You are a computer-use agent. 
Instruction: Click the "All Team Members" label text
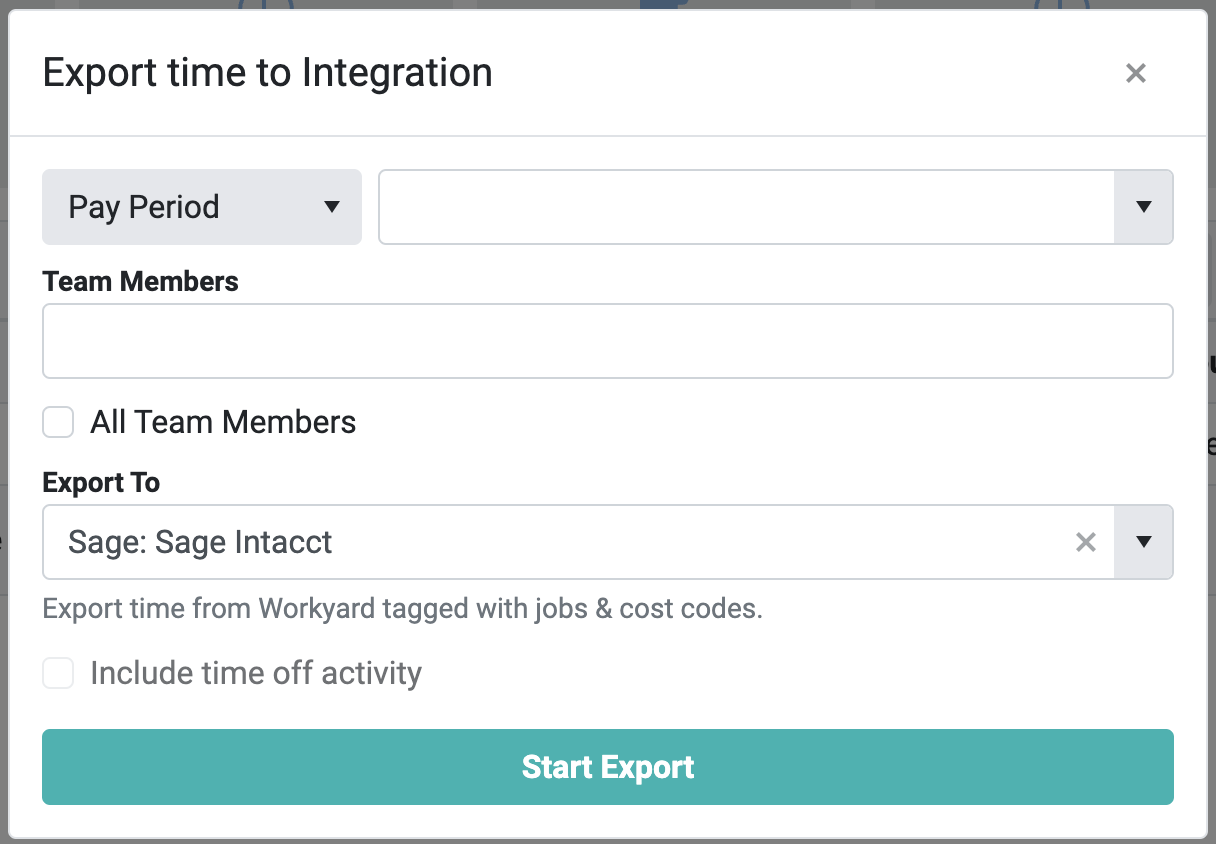tap(223, 422)
